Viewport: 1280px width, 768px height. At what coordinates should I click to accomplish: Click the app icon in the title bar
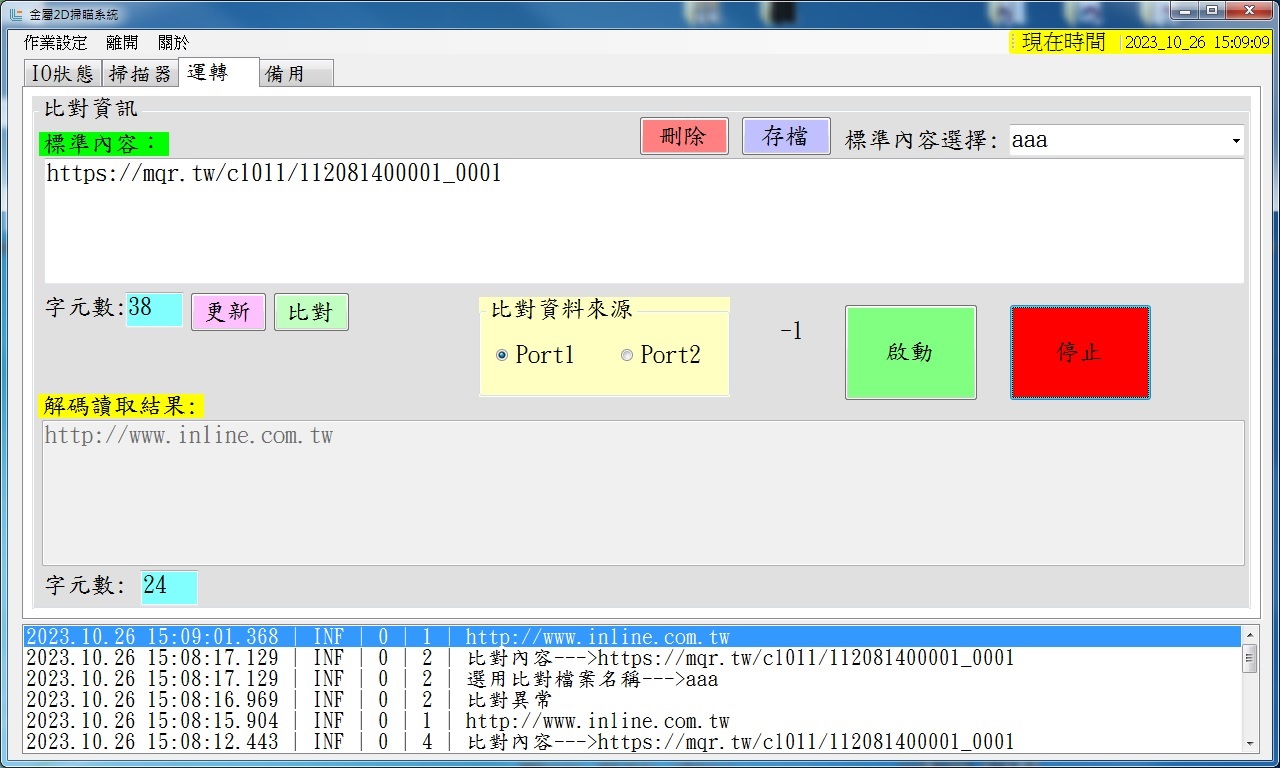click(14, 13)
